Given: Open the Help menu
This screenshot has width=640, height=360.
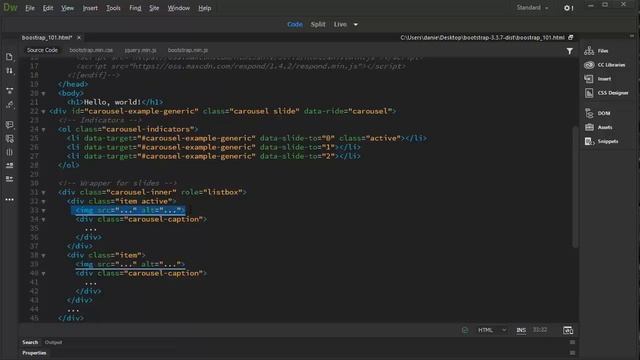Looking at the screenshot, I should tap(204, 8).
